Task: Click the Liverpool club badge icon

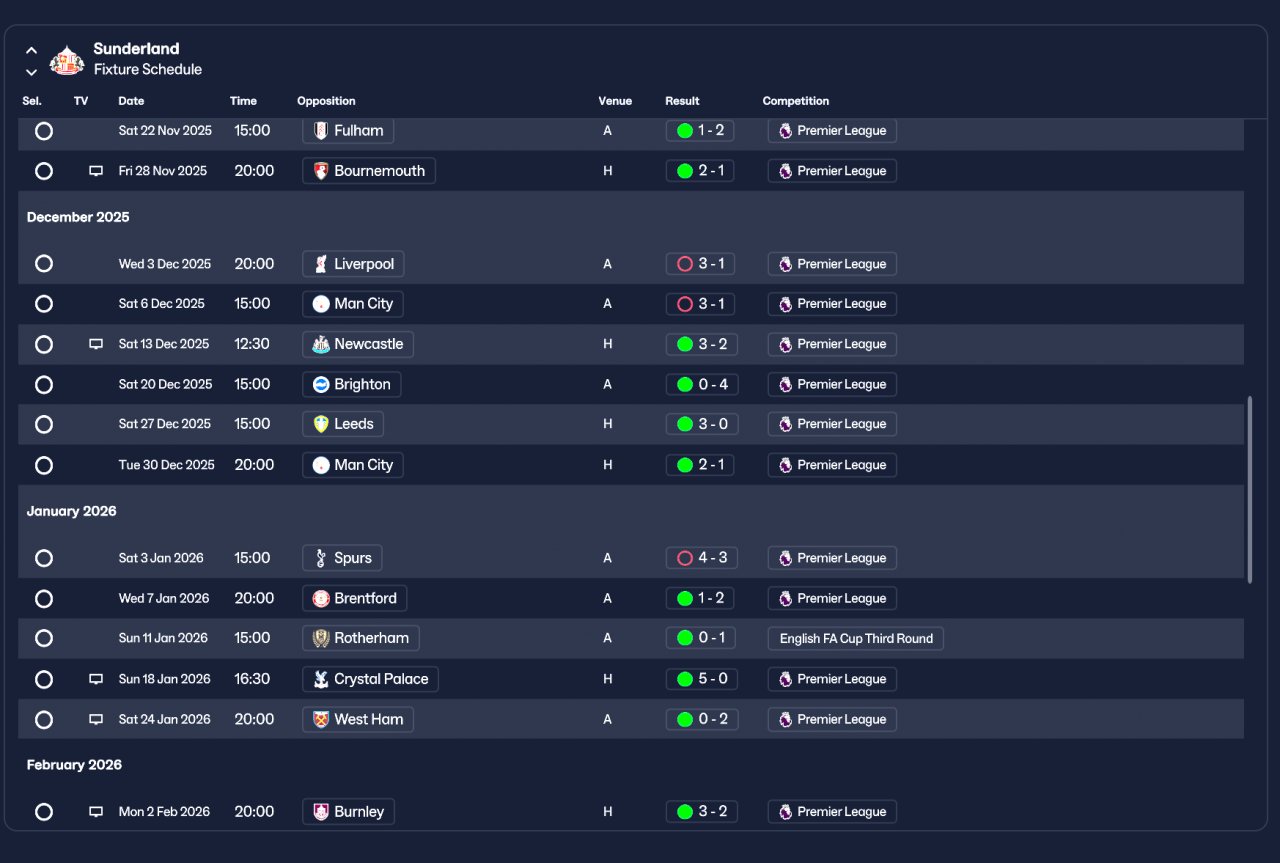Action: (321, 264)
